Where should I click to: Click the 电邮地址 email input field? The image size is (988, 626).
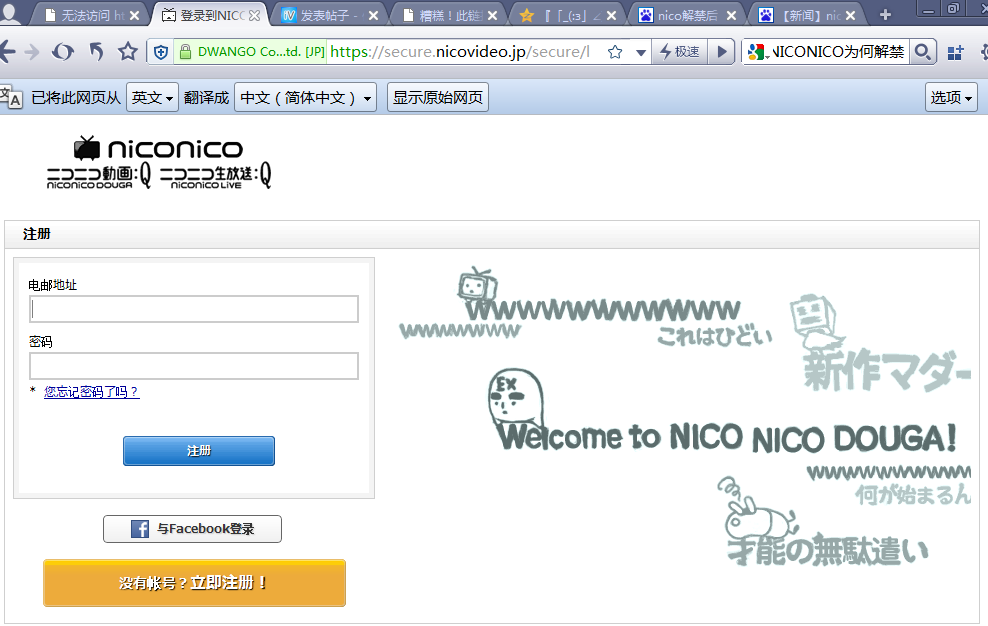[x=194, y=309]
